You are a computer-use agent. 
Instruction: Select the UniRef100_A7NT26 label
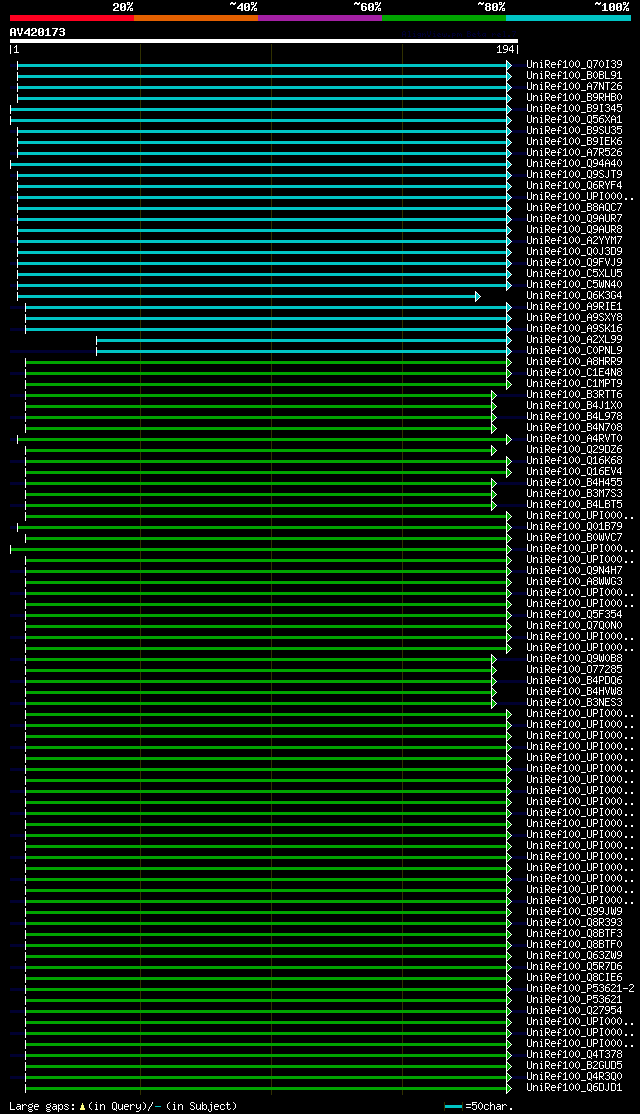(574, 87)
